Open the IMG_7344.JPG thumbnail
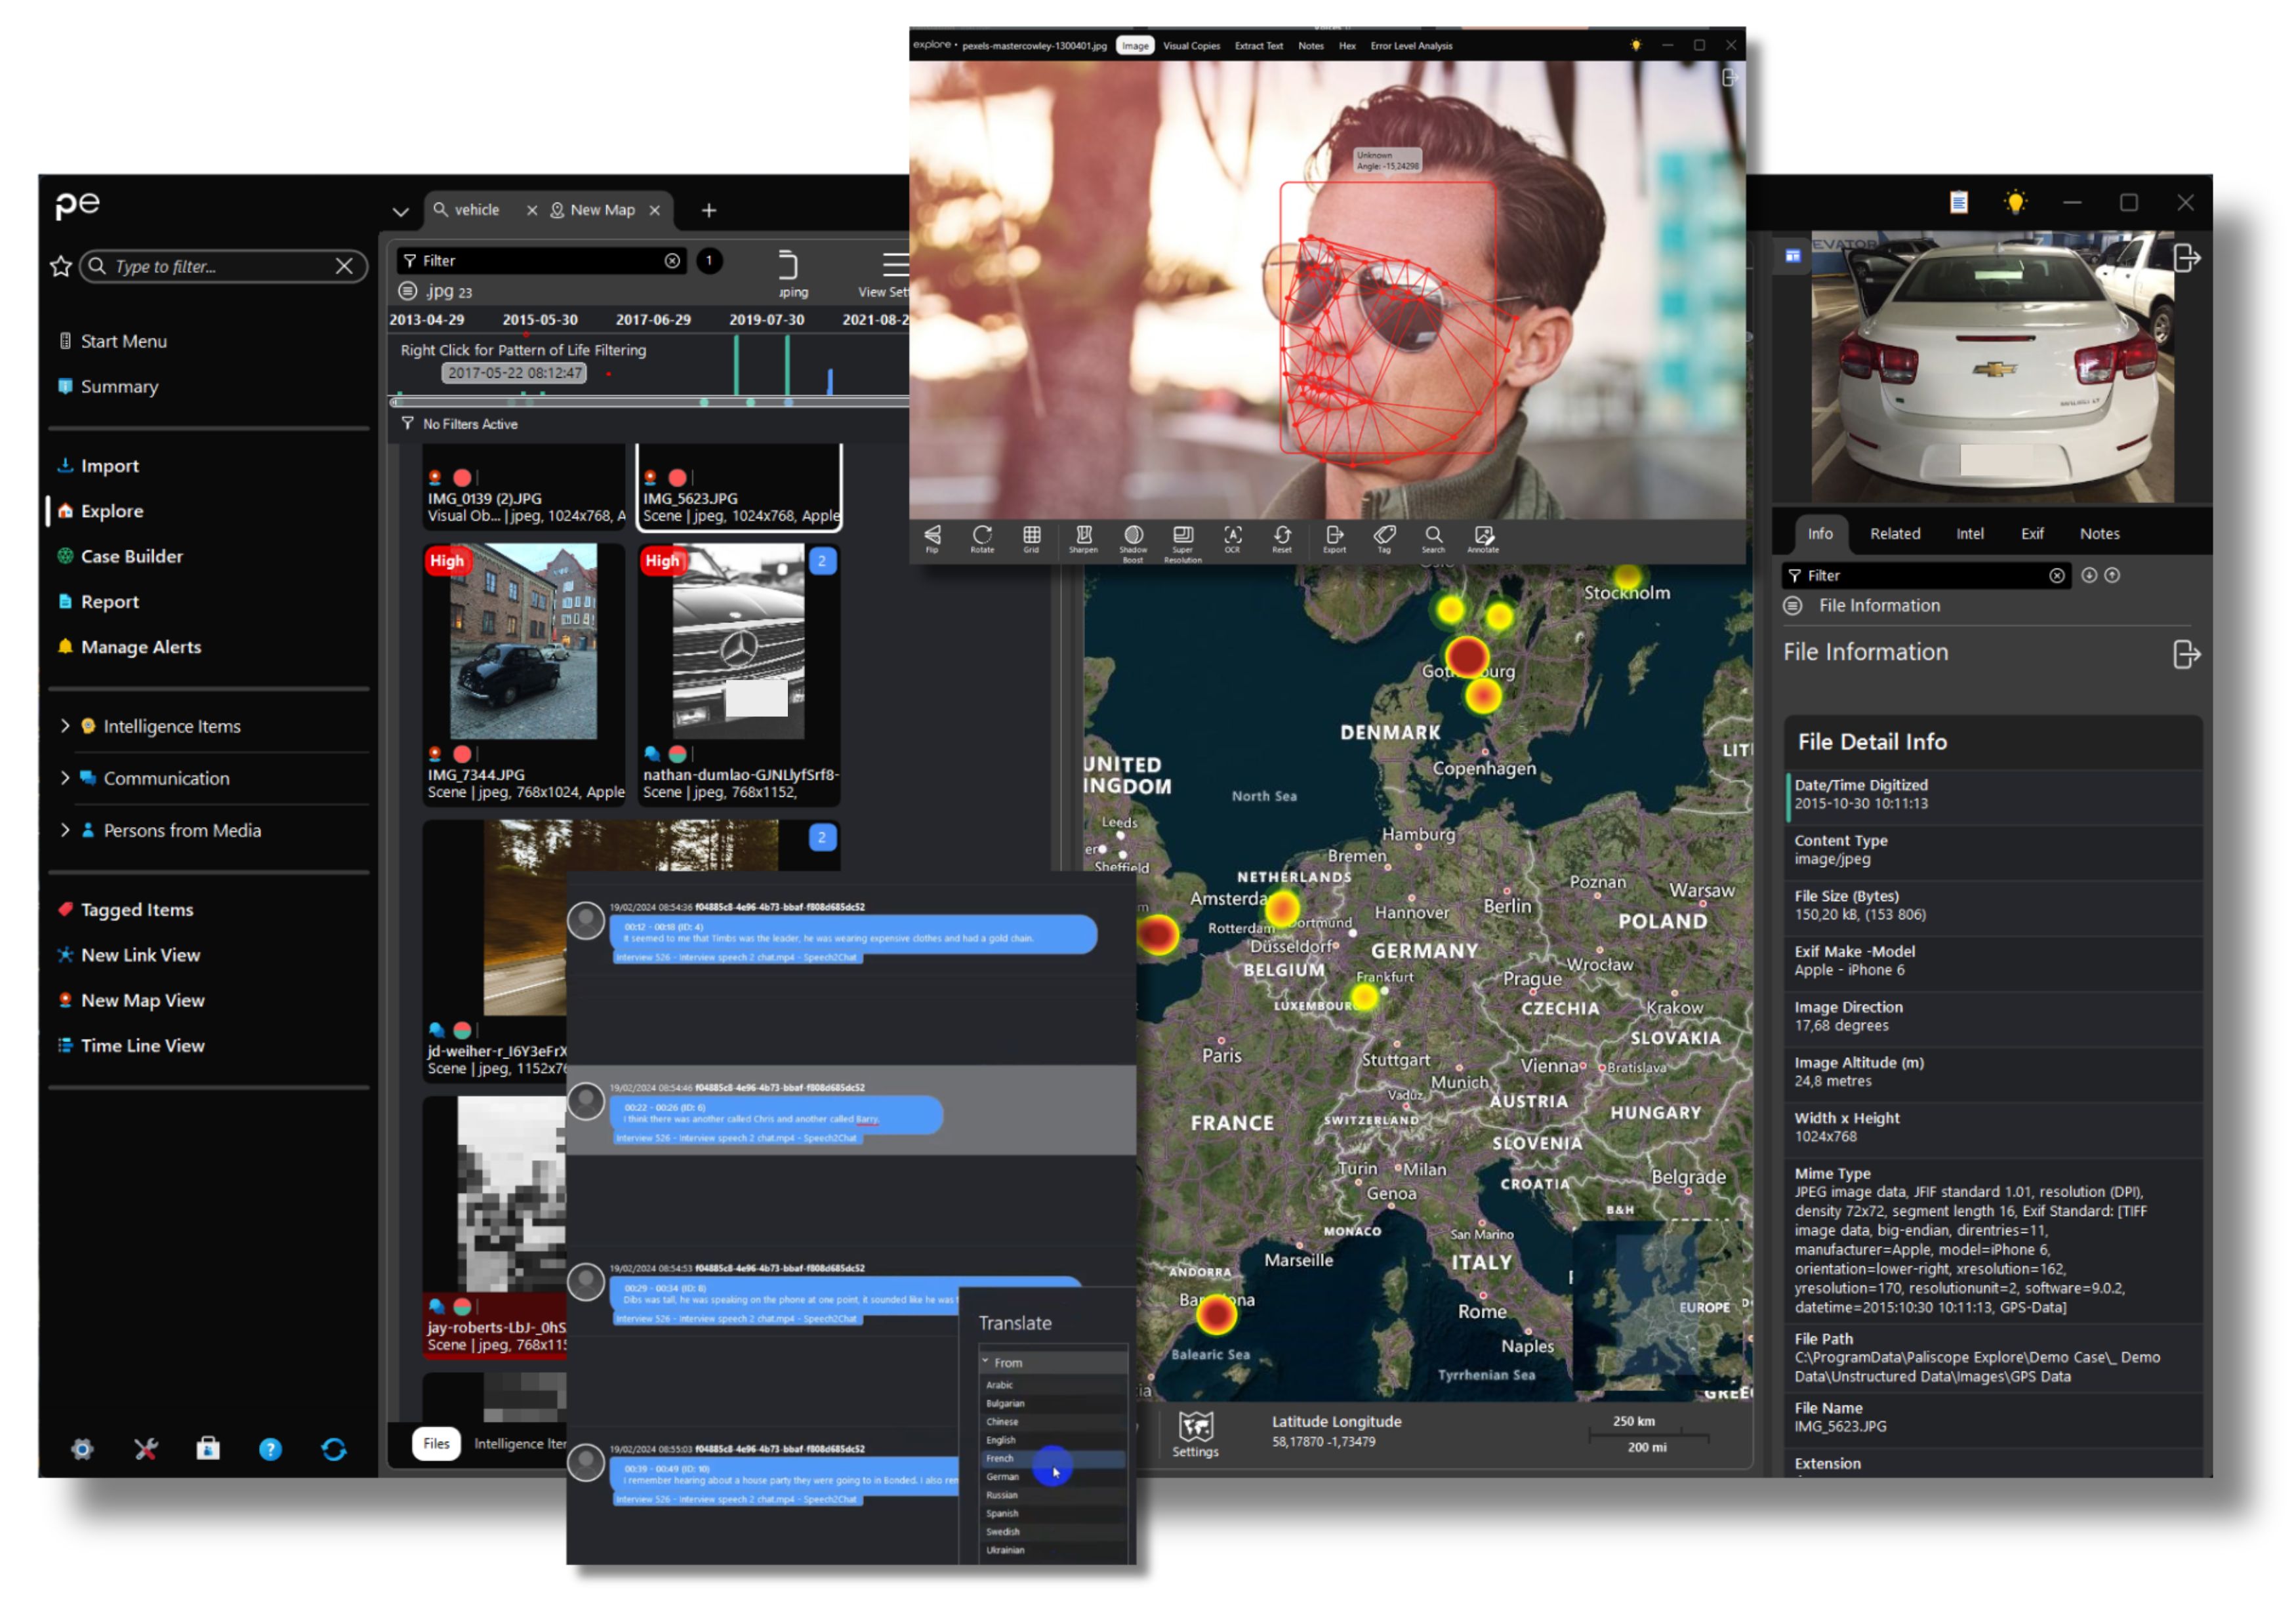 coord(523,642)
